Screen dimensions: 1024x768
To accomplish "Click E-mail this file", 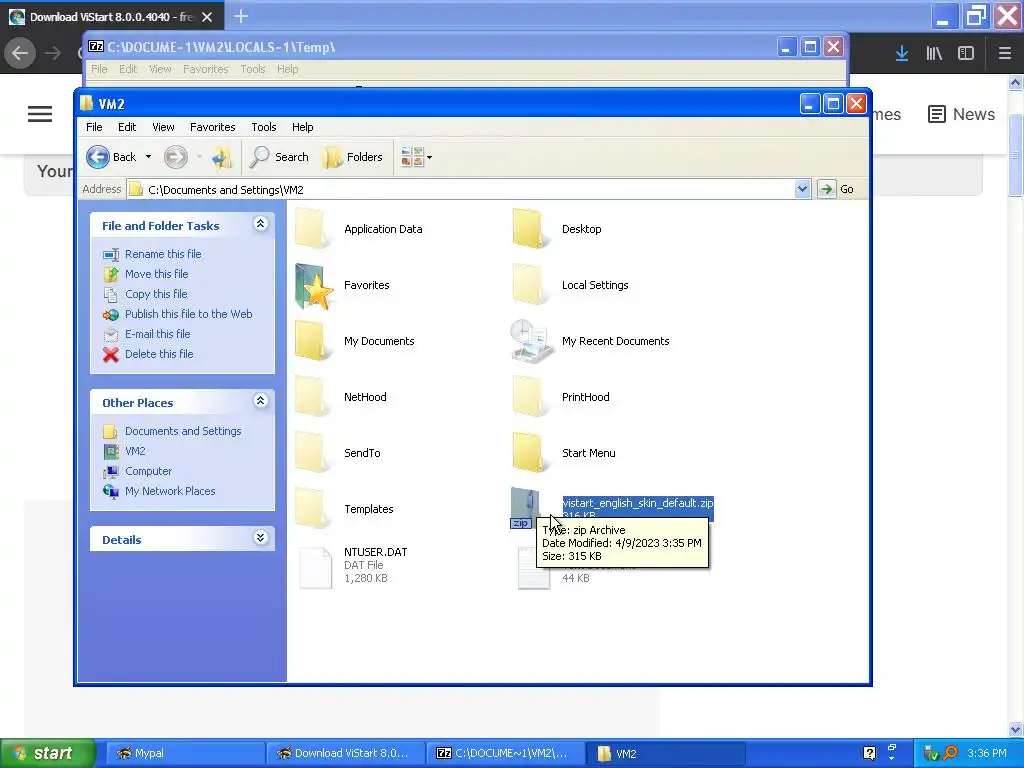I will tap(157, 334).
